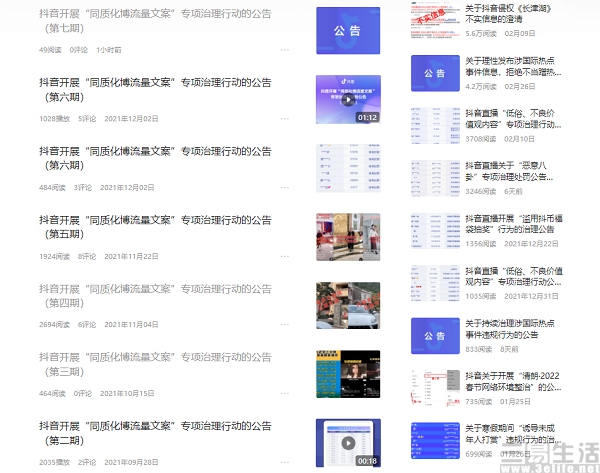Play the 00:18 video of the 第二期 announcement
The width and height of the screenshot is (600, 473).
coord(348,443)
